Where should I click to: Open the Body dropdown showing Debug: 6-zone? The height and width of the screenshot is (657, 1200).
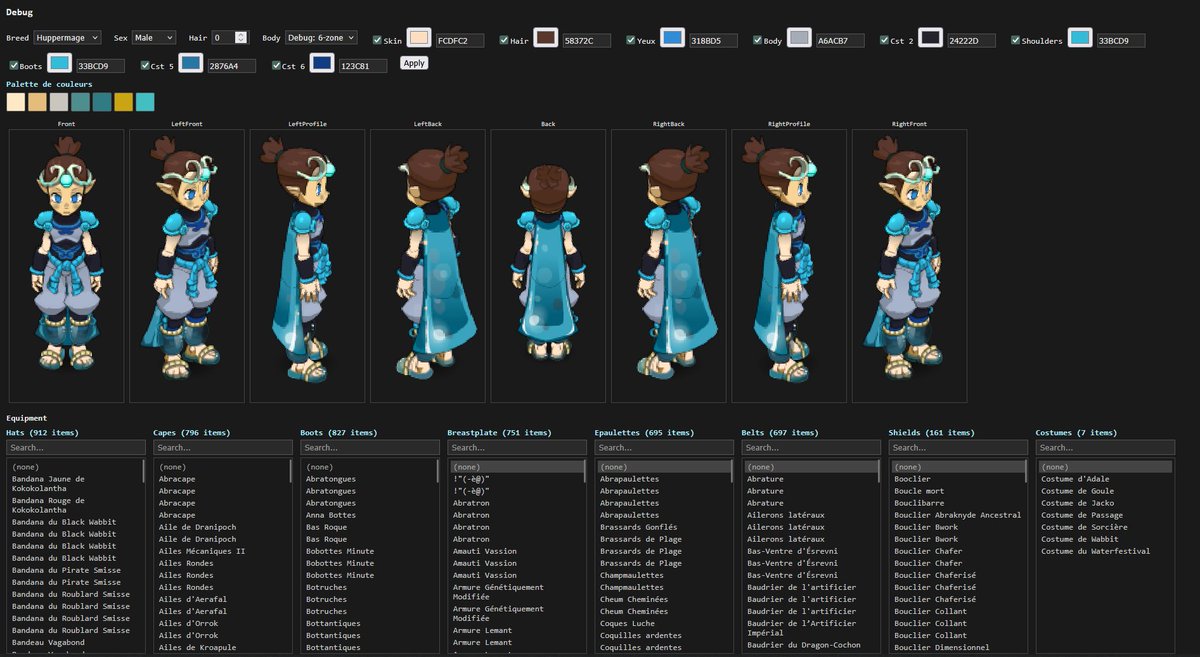320,37
